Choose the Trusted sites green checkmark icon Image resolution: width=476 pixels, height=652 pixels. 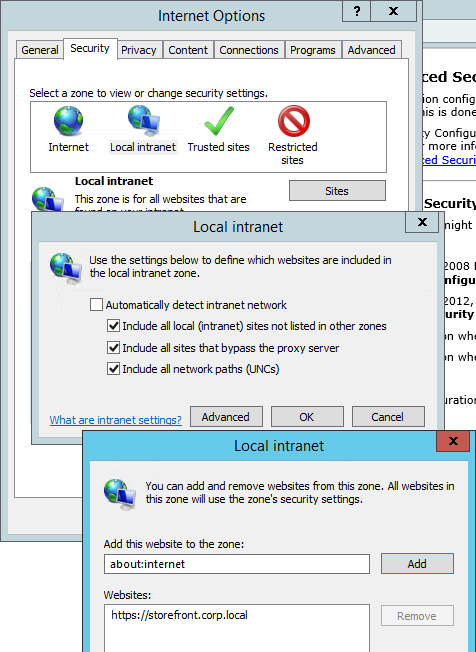coord(219,121)
